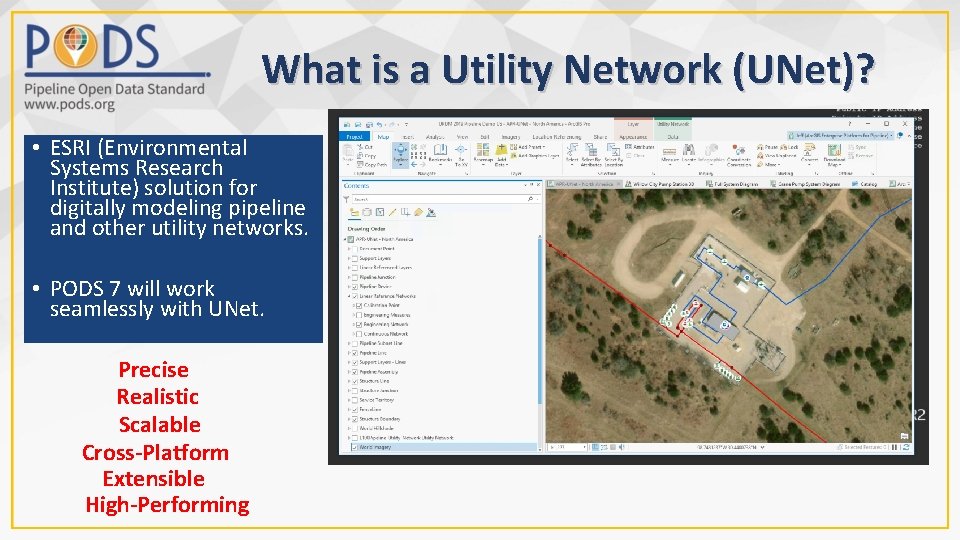Click View Unplaced labels button
This screenshot has height=540, width=960.
pos(776,156)
